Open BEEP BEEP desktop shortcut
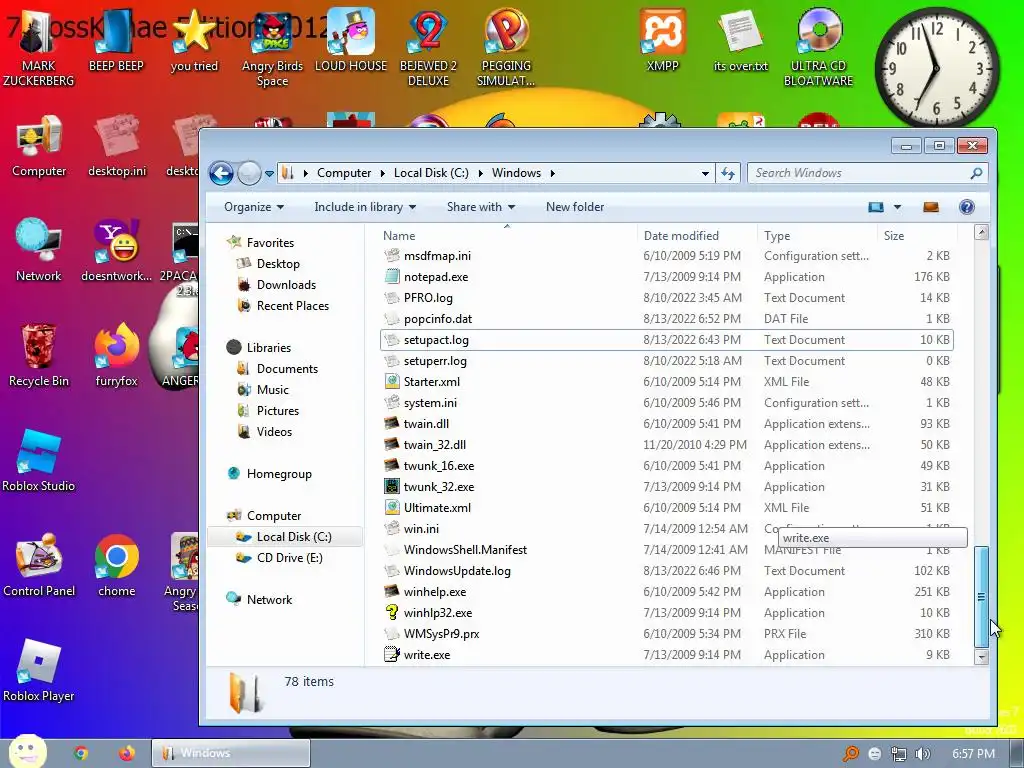This screenshot has width=1024, height=768. click(x=116, y=40)
